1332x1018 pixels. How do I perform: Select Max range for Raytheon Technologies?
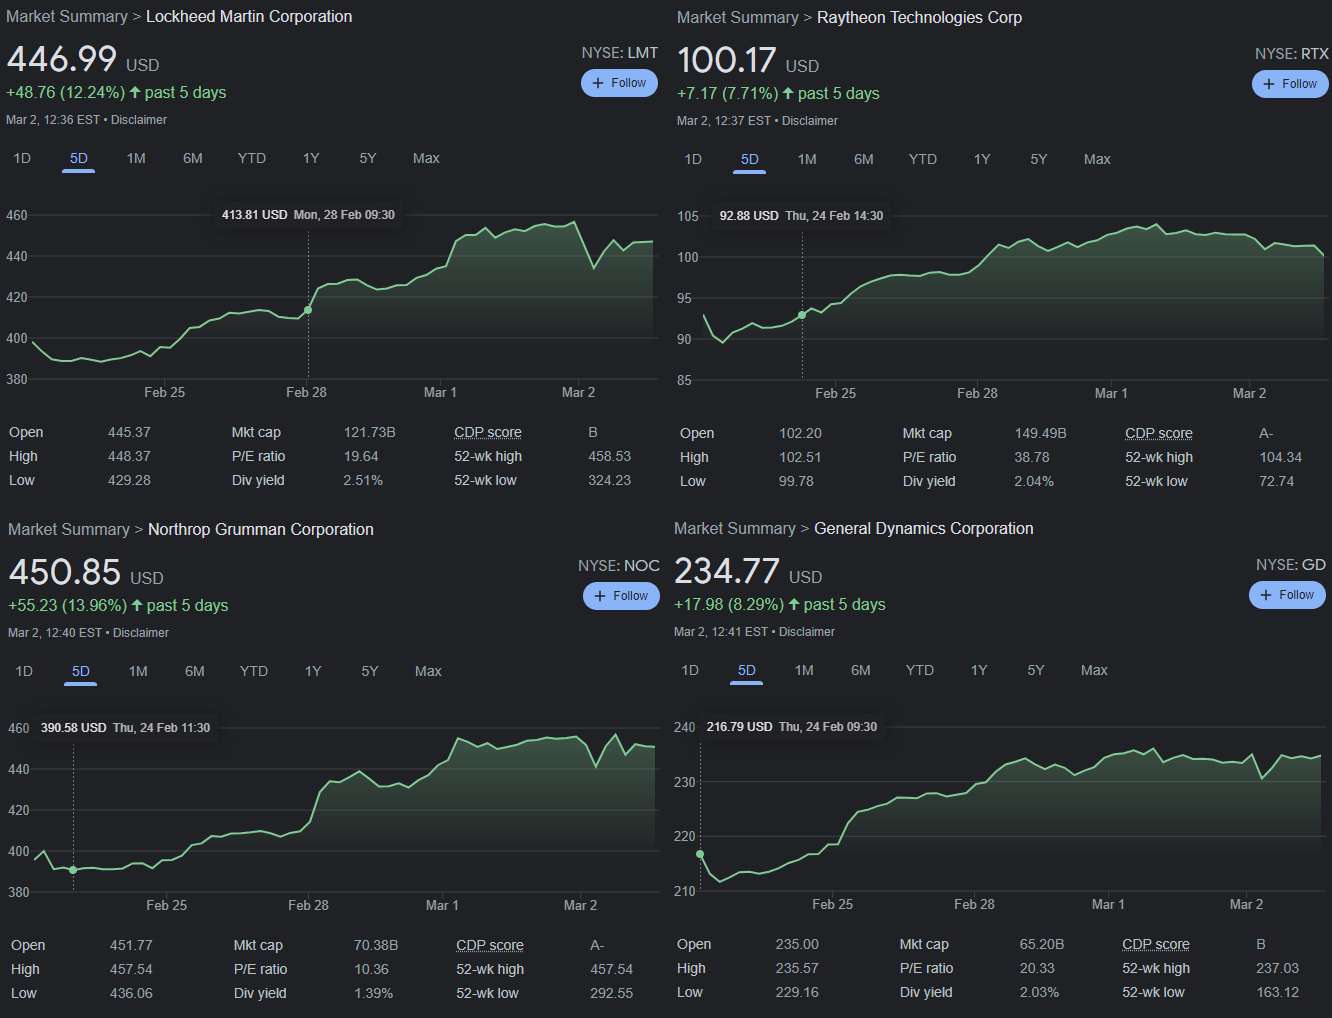click(1097, 159)
